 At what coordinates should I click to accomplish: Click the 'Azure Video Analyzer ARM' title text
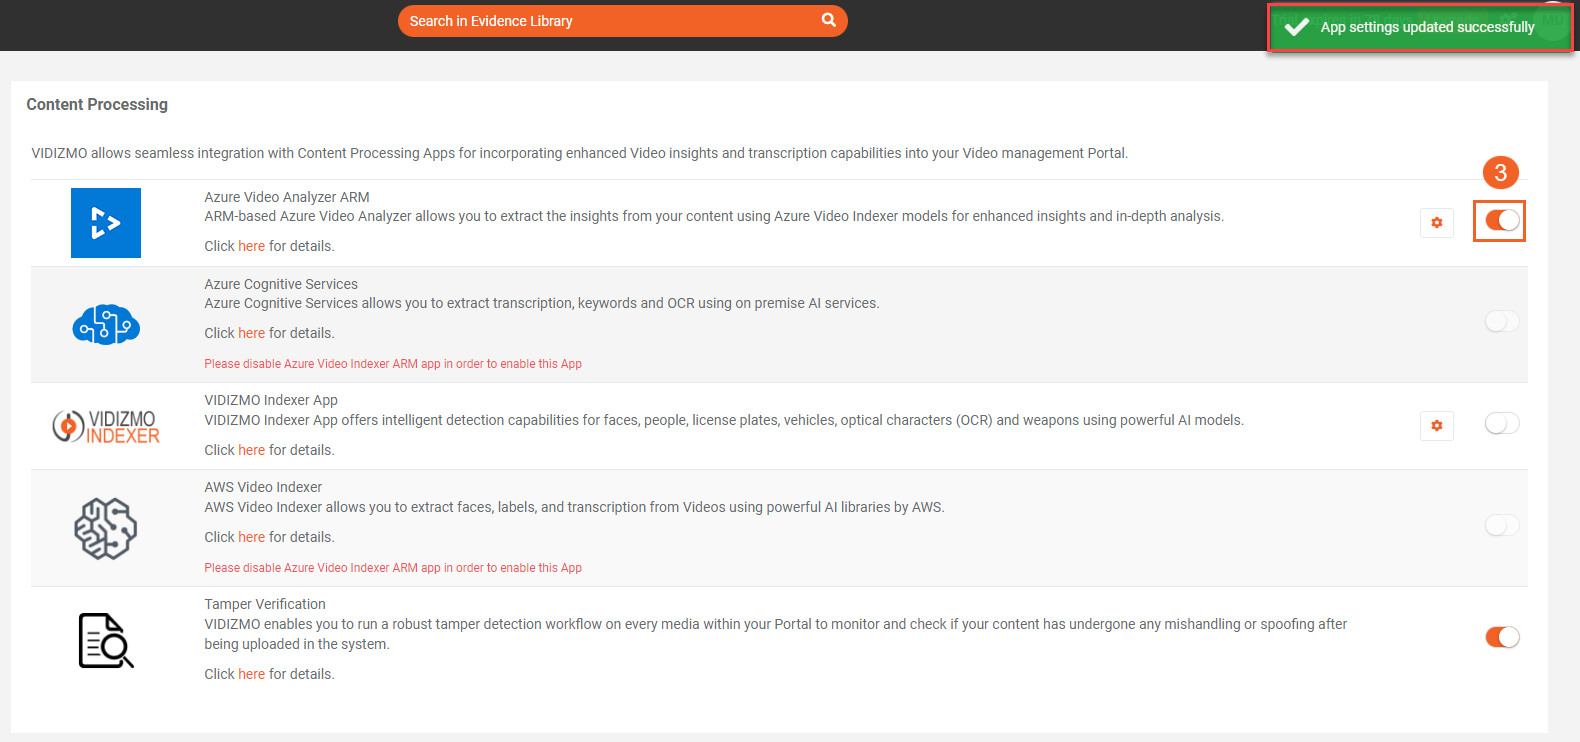[x=287, y=197]
